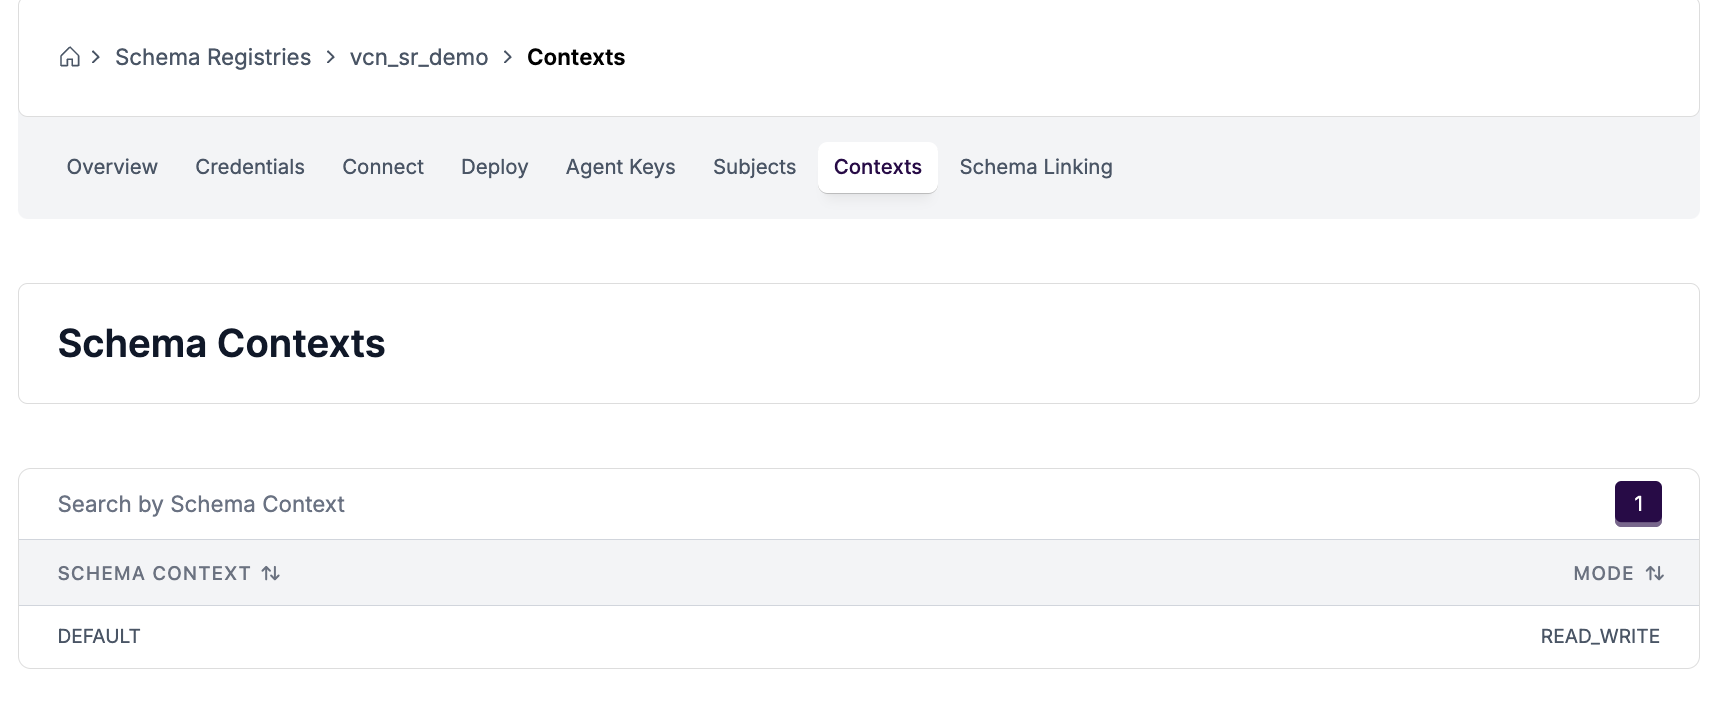Sort using the Mode column arrows icon
Viewport: 1722px width, 706px height.
click(x=1654, y=573)
